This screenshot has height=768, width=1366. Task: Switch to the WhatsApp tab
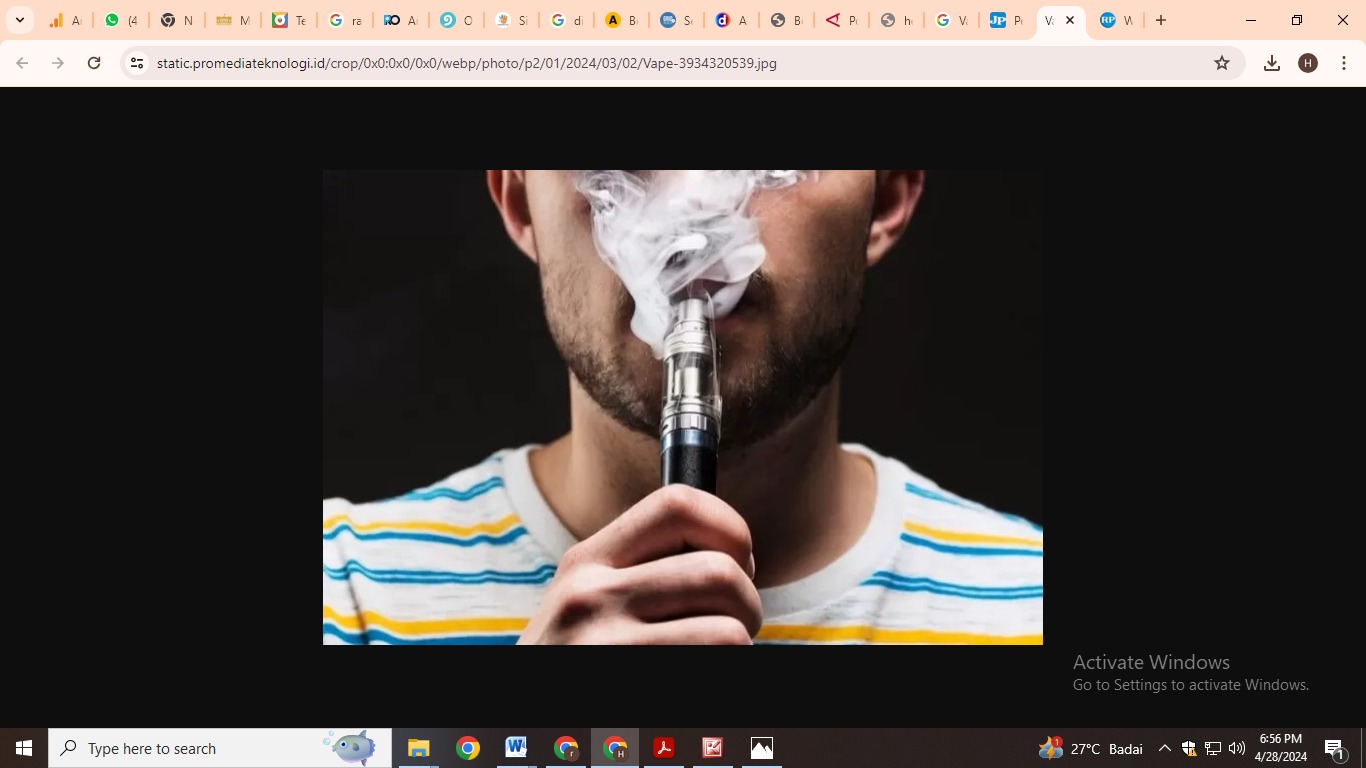121,20
